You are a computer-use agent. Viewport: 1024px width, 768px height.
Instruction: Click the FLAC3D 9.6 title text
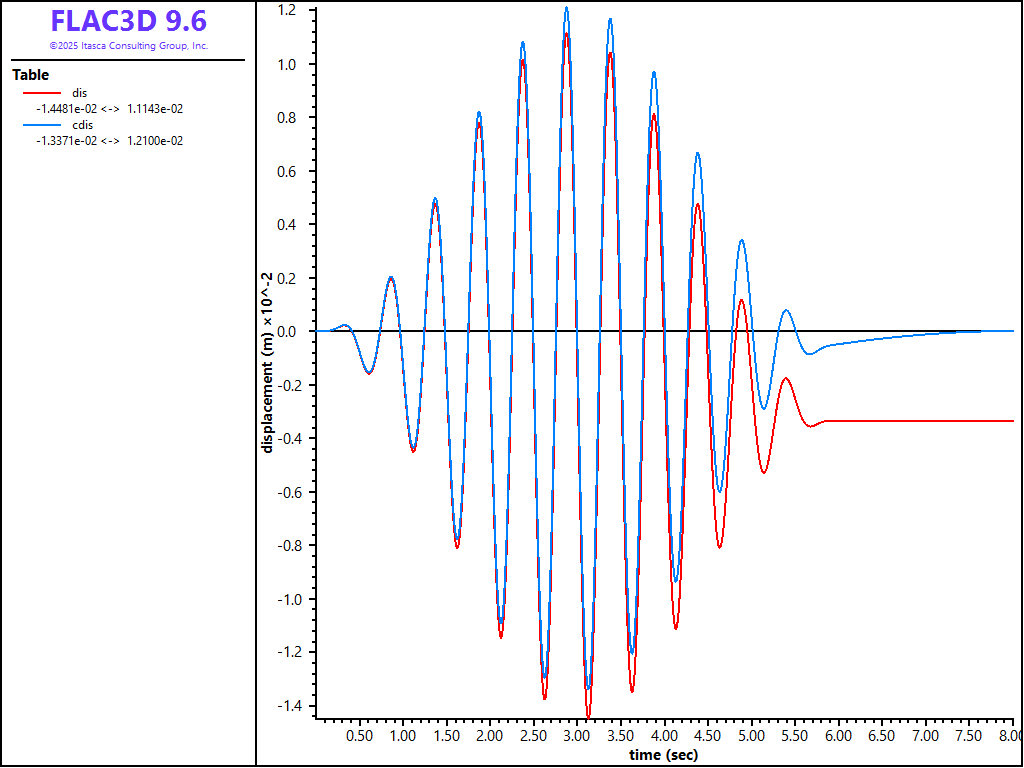click(128, 21)
